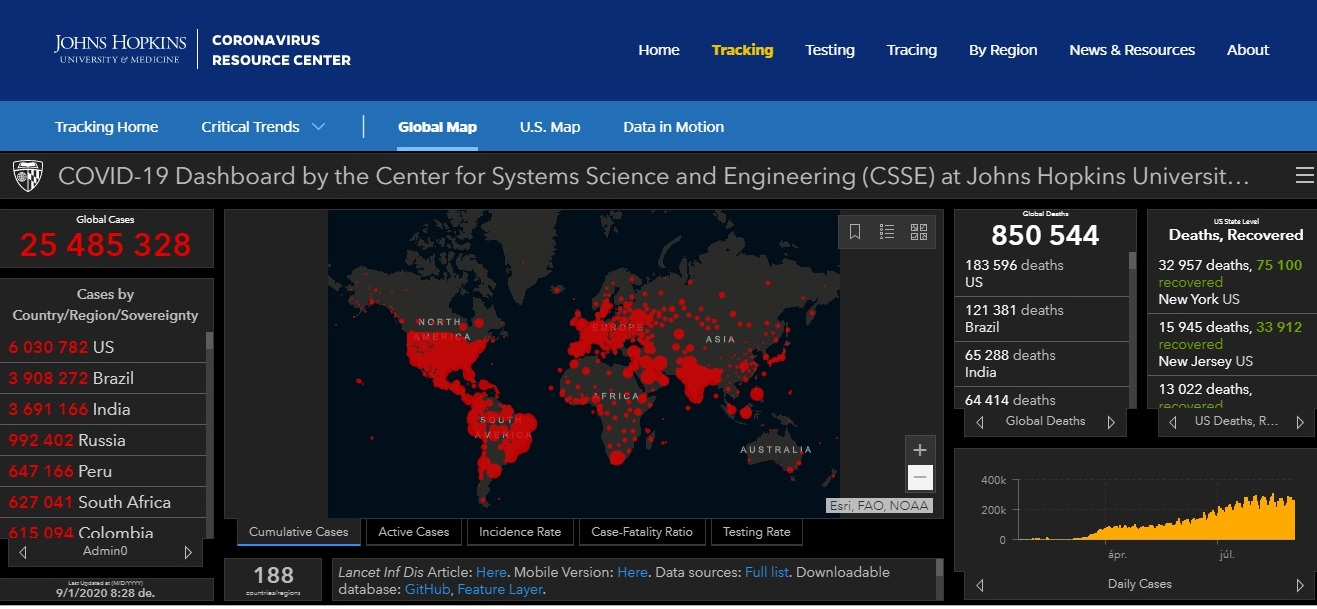Viewport: 1317px width, 609px height.
Task: Click previous arrow beside Global Deaths
Action: coord(980,422)
